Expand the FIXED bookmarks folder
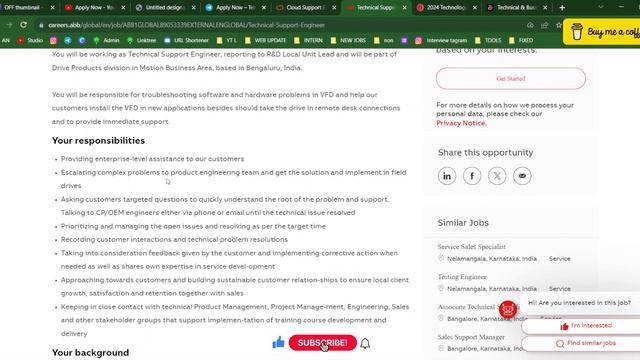This screenshot has height=360, width=640. [521, 40]
